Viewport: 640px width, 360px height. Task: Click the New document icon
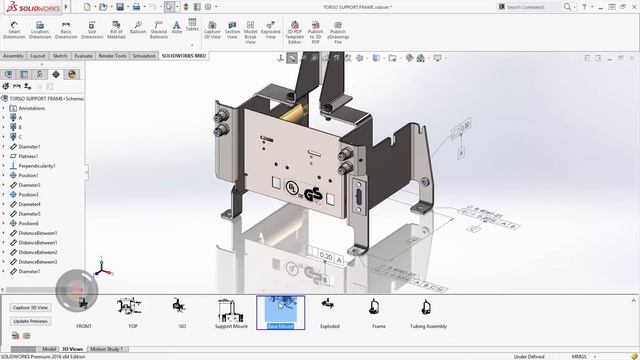pos(87,7)
